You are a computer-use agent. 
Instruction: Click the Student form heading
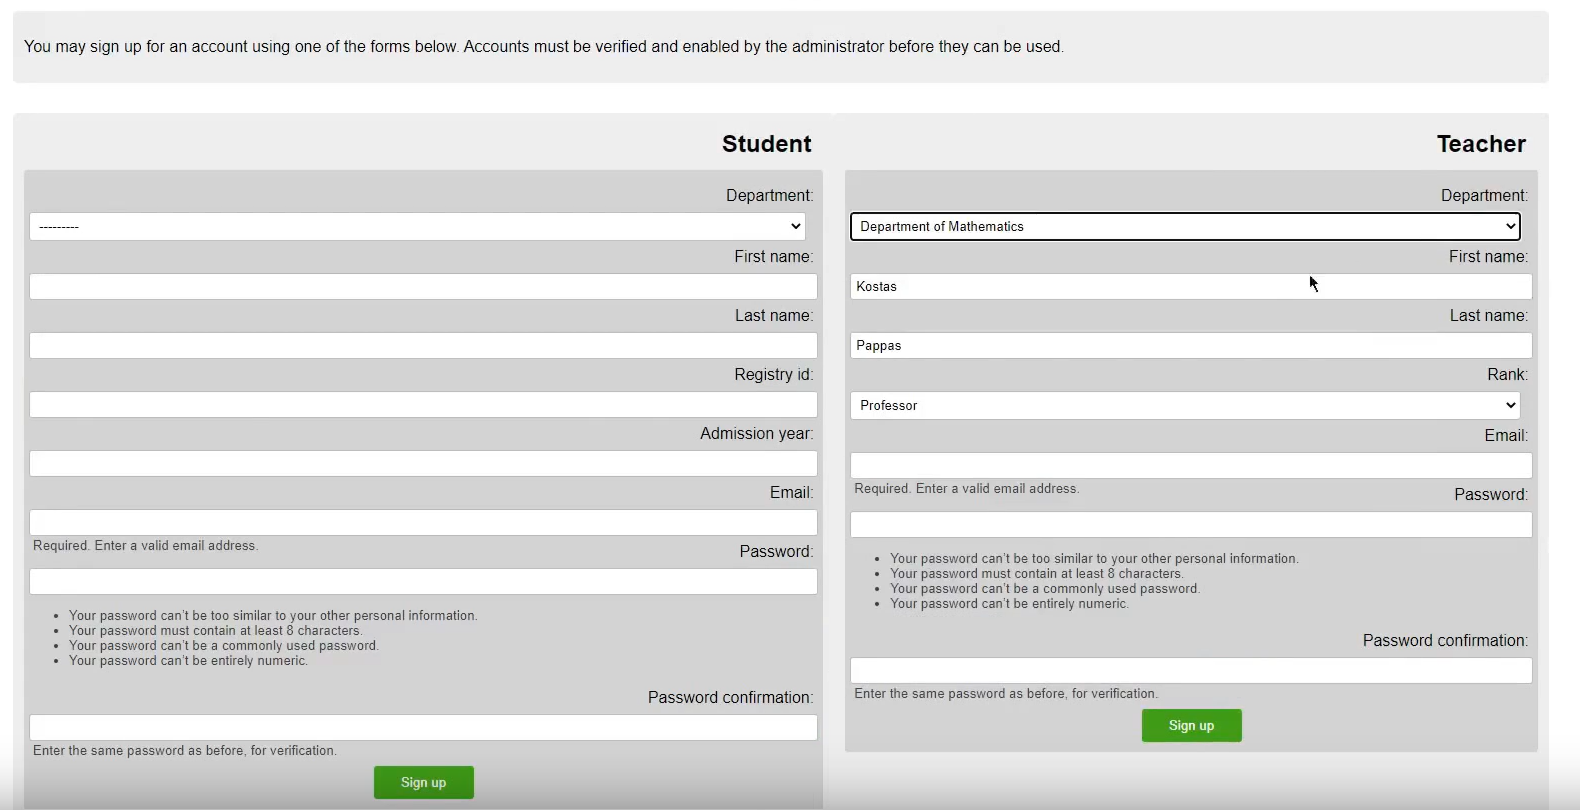point(767,144)
